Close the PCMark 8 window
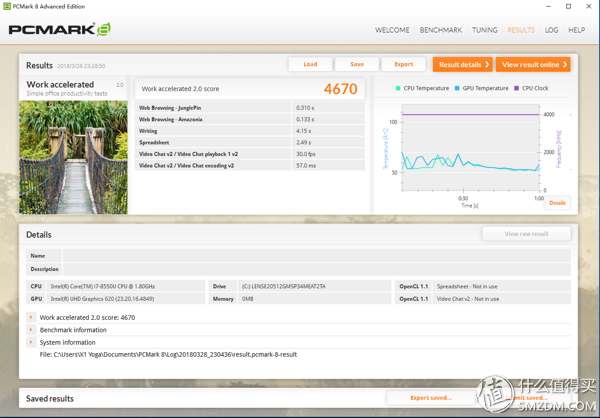The width and height of the screenshot is (600, 418). click(x=589, y=7)
